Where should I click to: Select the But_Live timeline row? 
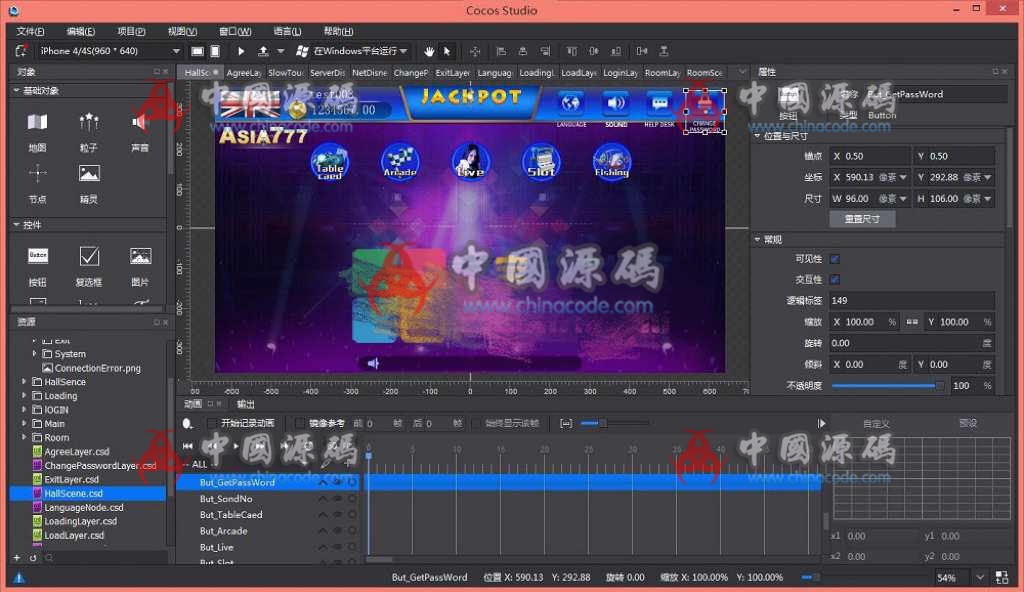216,548
